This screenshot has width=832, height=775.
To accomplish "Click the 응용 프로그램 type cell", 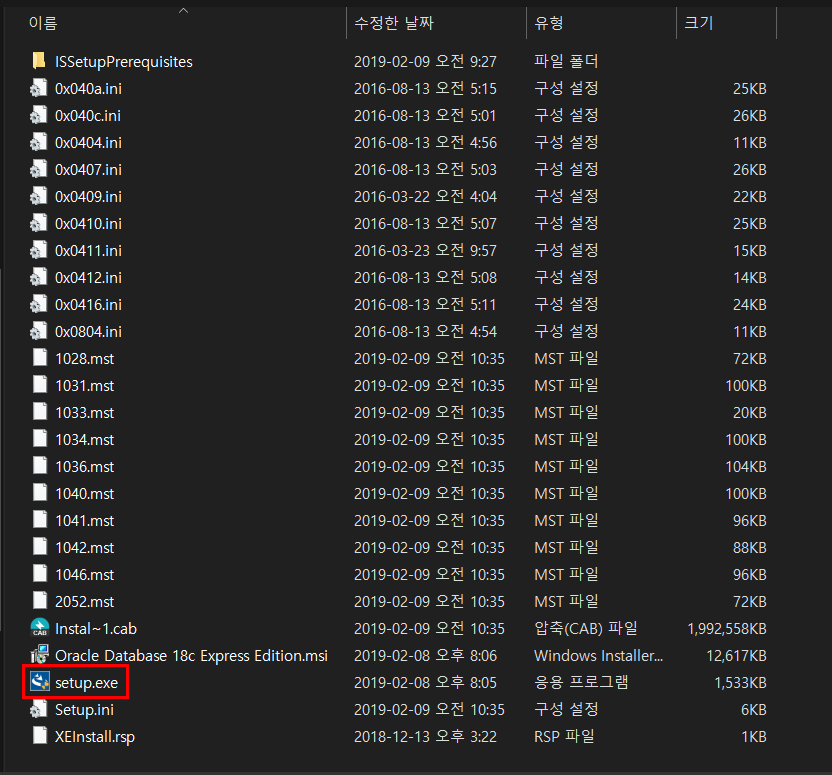I will click(x=581, y=682).
